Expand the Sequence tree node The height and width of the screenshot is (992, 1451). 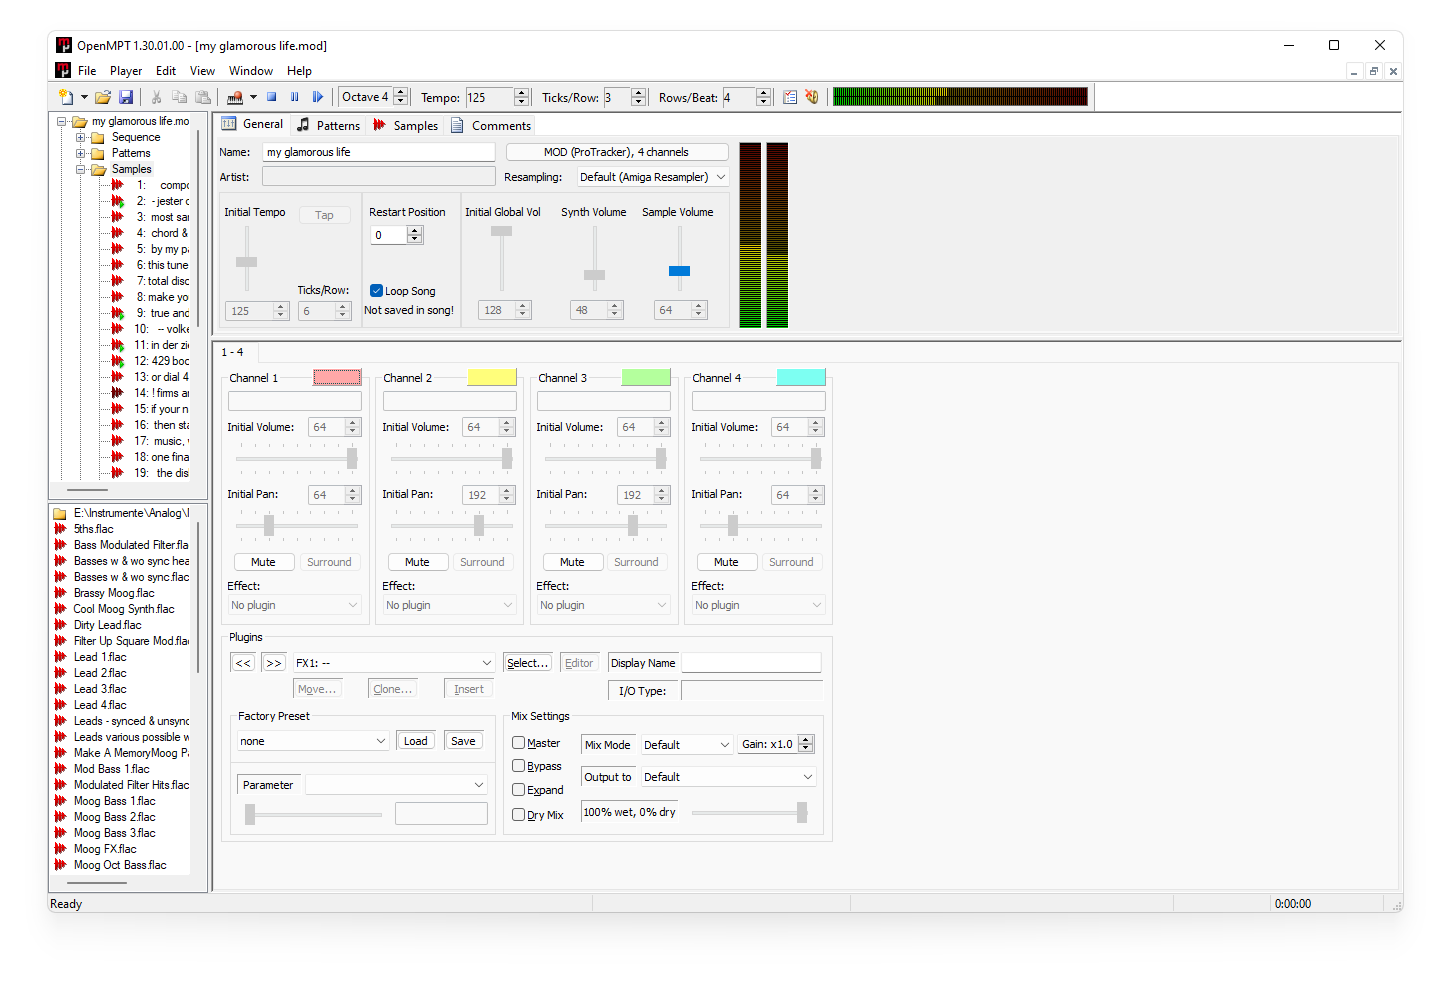pos(81,138)
